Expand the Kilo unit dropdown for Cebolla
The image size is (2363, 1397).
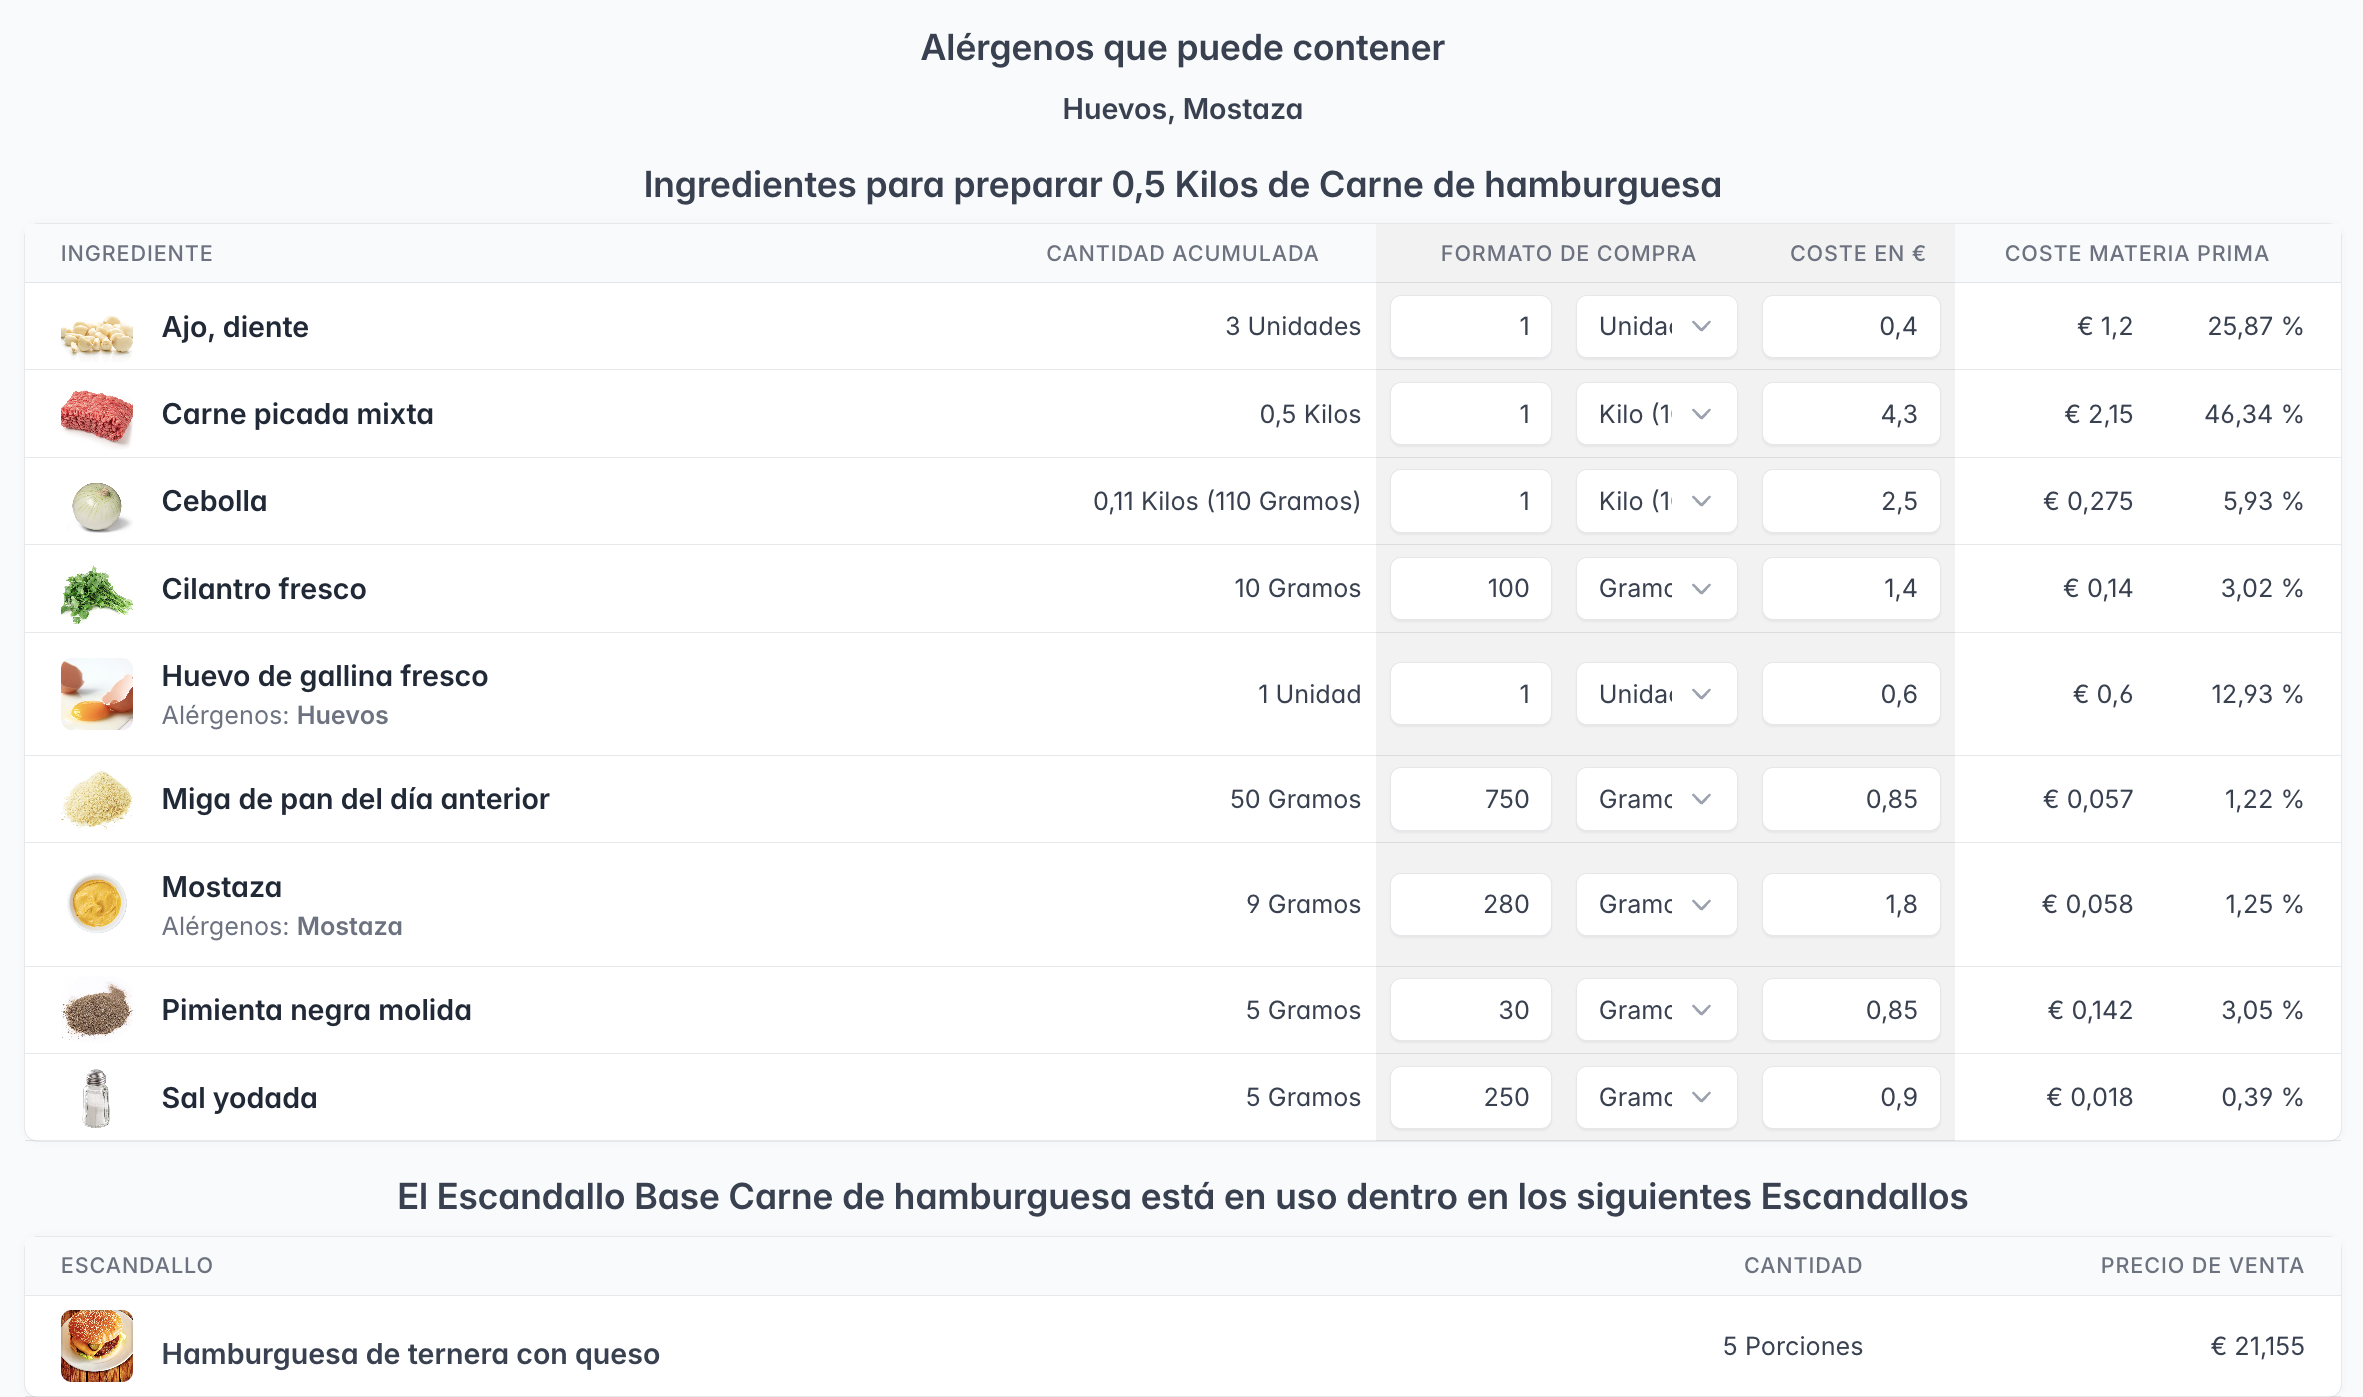(x=1656, y=502)
